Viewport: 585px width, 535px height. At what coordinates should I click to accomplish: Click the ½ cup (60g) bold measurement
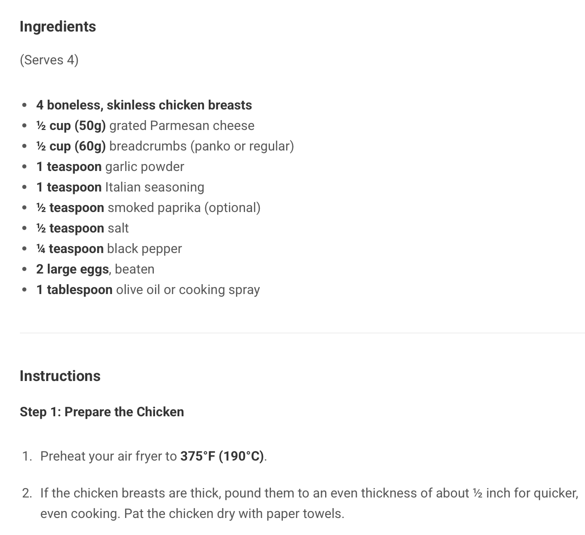coord(71,146)
